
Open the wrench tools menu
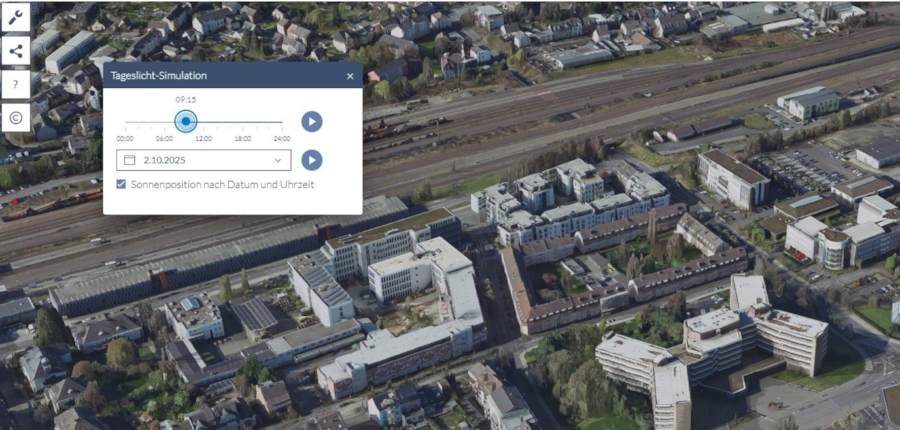pyautogui.click(x=15, y=16)
